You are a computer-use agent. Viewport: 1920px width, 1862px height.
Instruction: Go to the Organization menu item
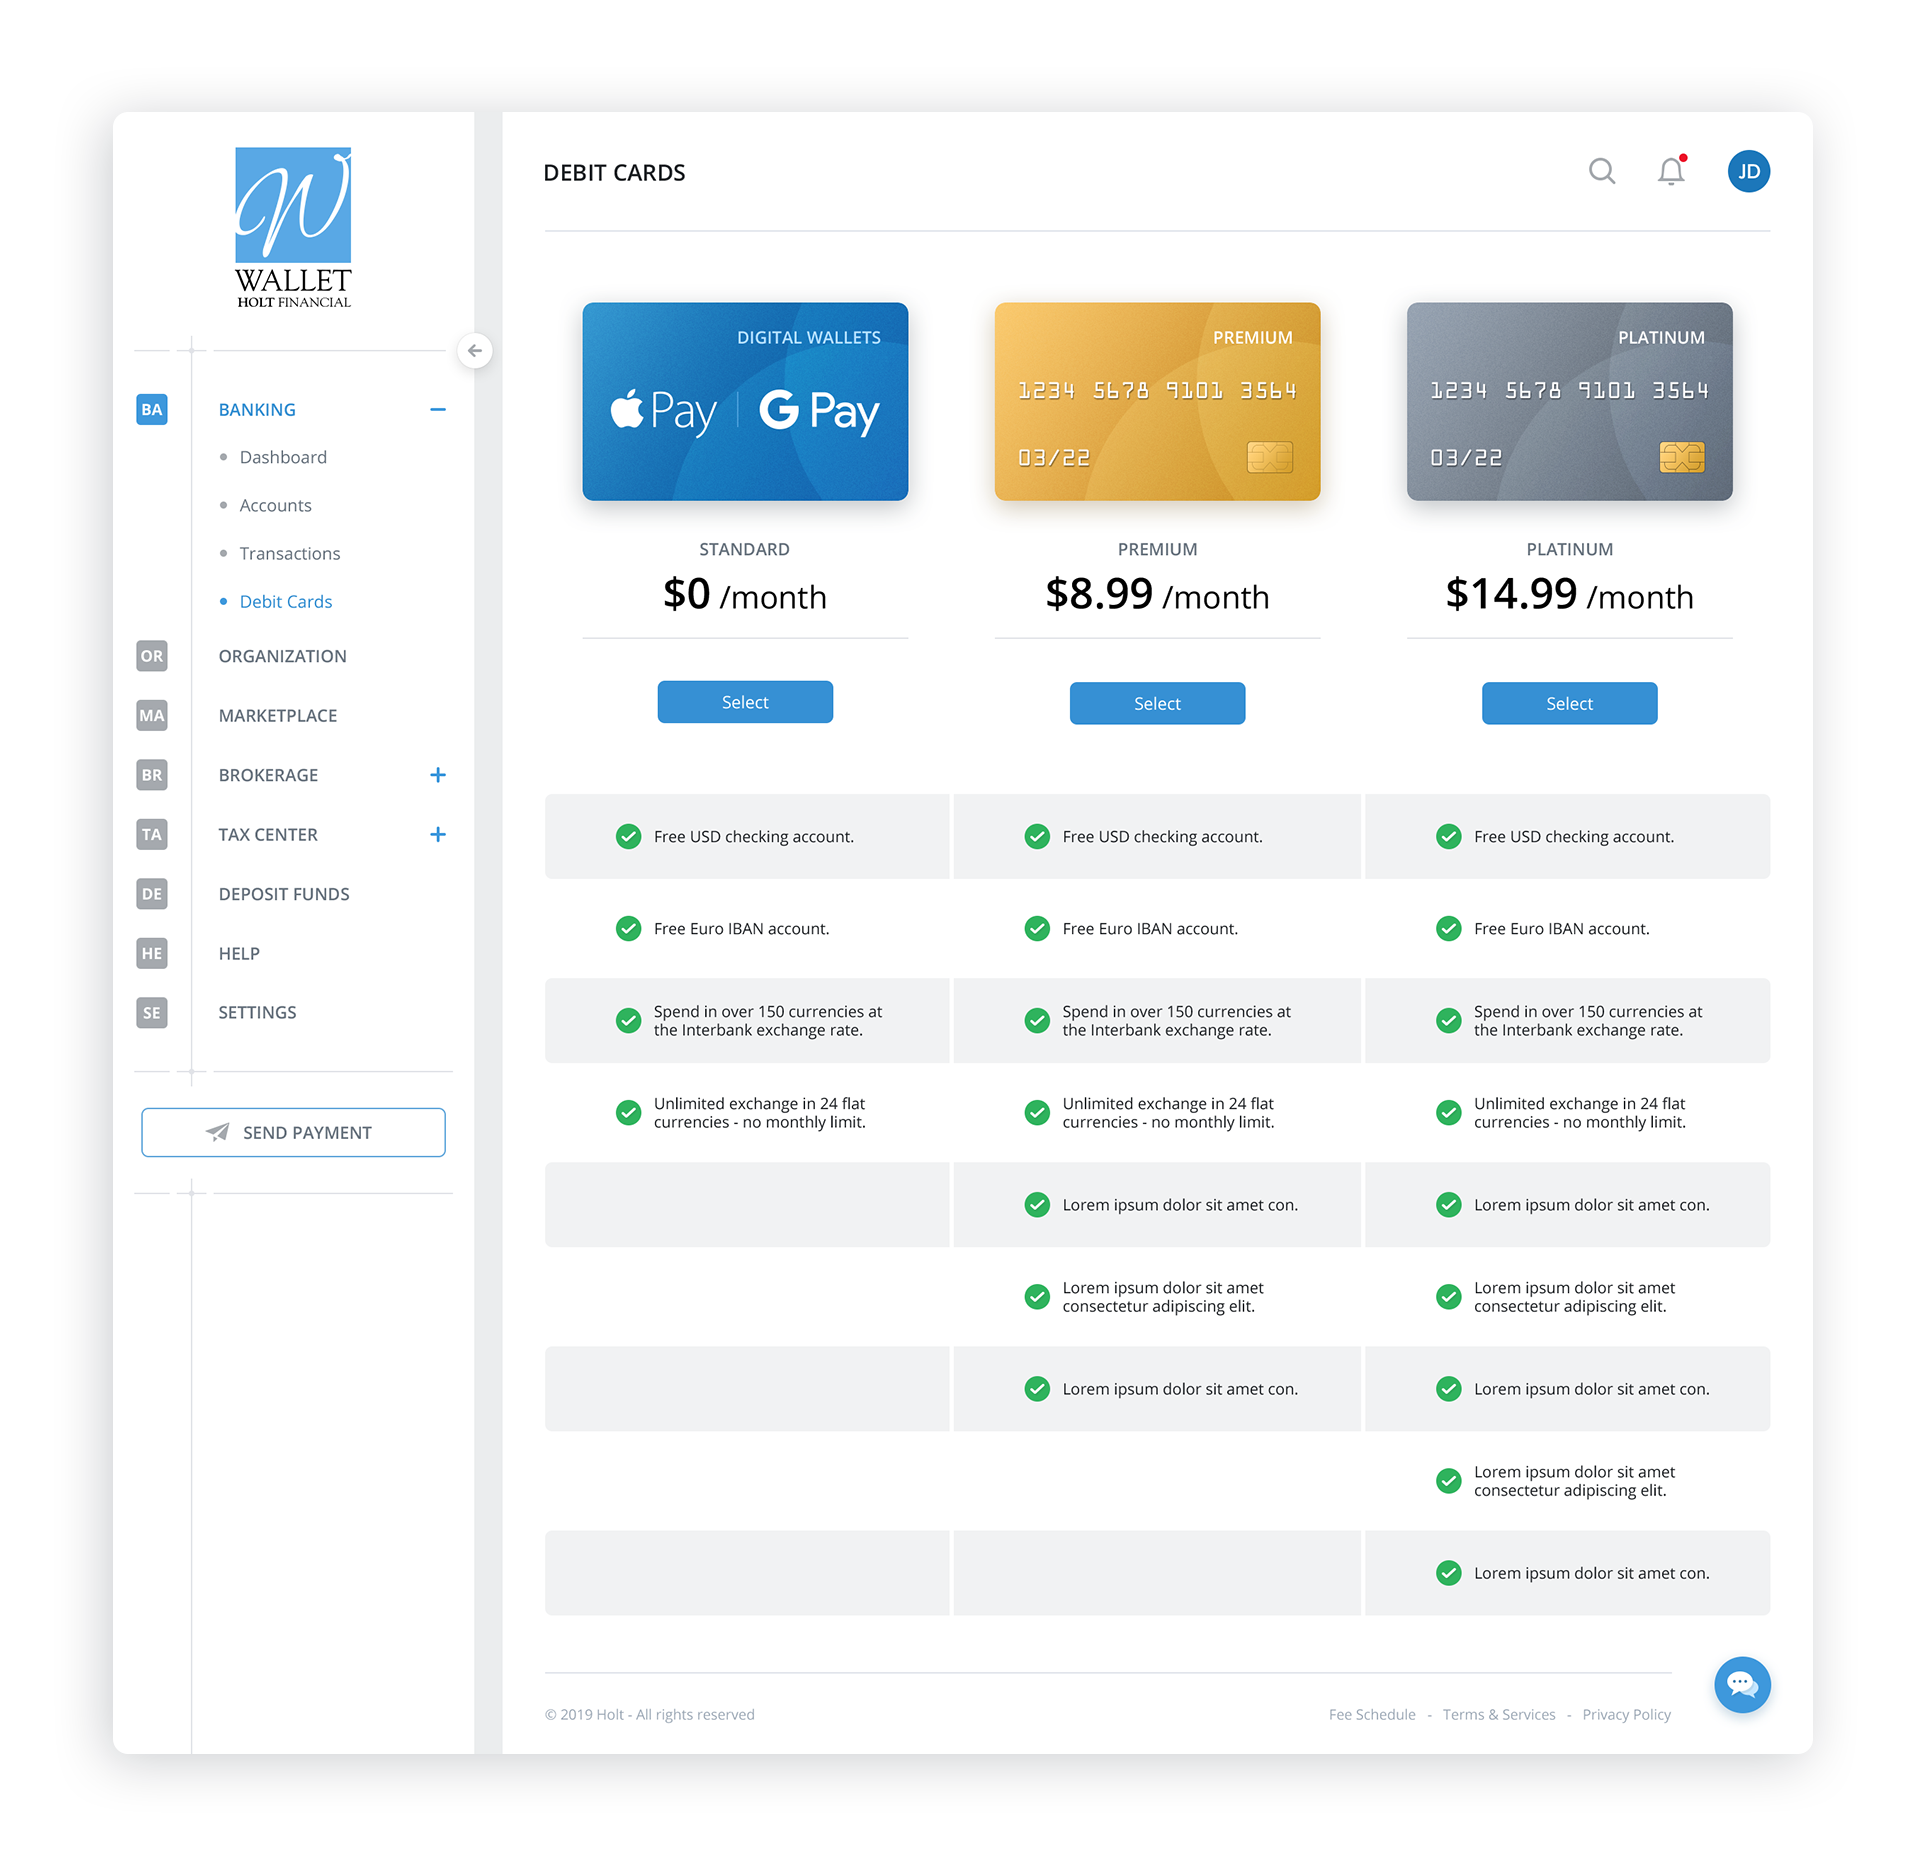click(x=282, y=656)
